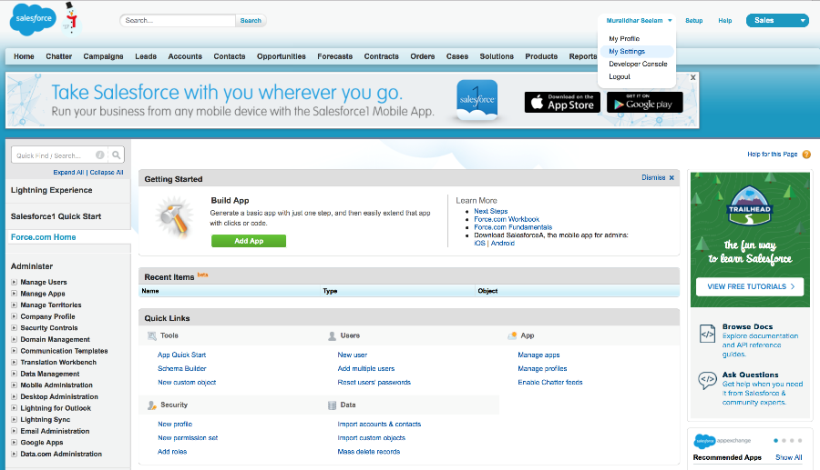Open the Manage profiles quick link
The width and height of the screenshot is (820, 470).
542,368
